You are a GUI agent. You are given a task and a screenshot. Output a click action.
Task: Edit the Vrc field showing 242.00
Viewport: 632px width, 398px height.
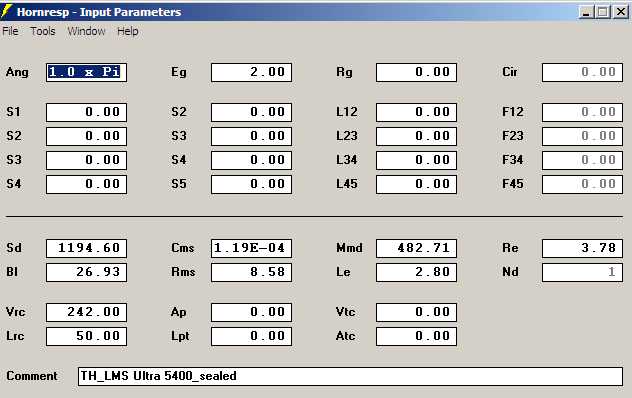point(86,313)
